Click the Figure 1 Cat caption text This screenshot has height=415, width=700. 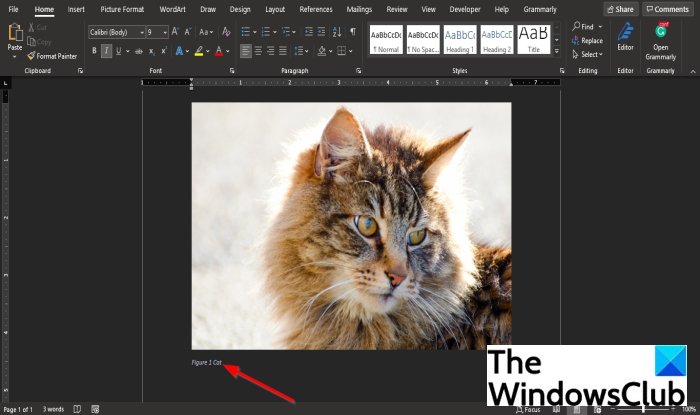coord(207,362)
